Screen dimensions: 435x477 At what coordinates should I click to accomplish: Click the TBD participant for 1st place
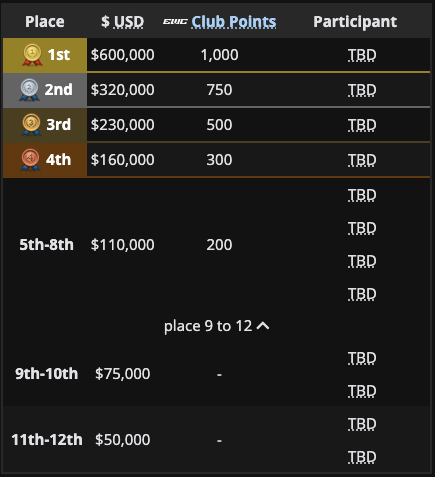(362, 55)
